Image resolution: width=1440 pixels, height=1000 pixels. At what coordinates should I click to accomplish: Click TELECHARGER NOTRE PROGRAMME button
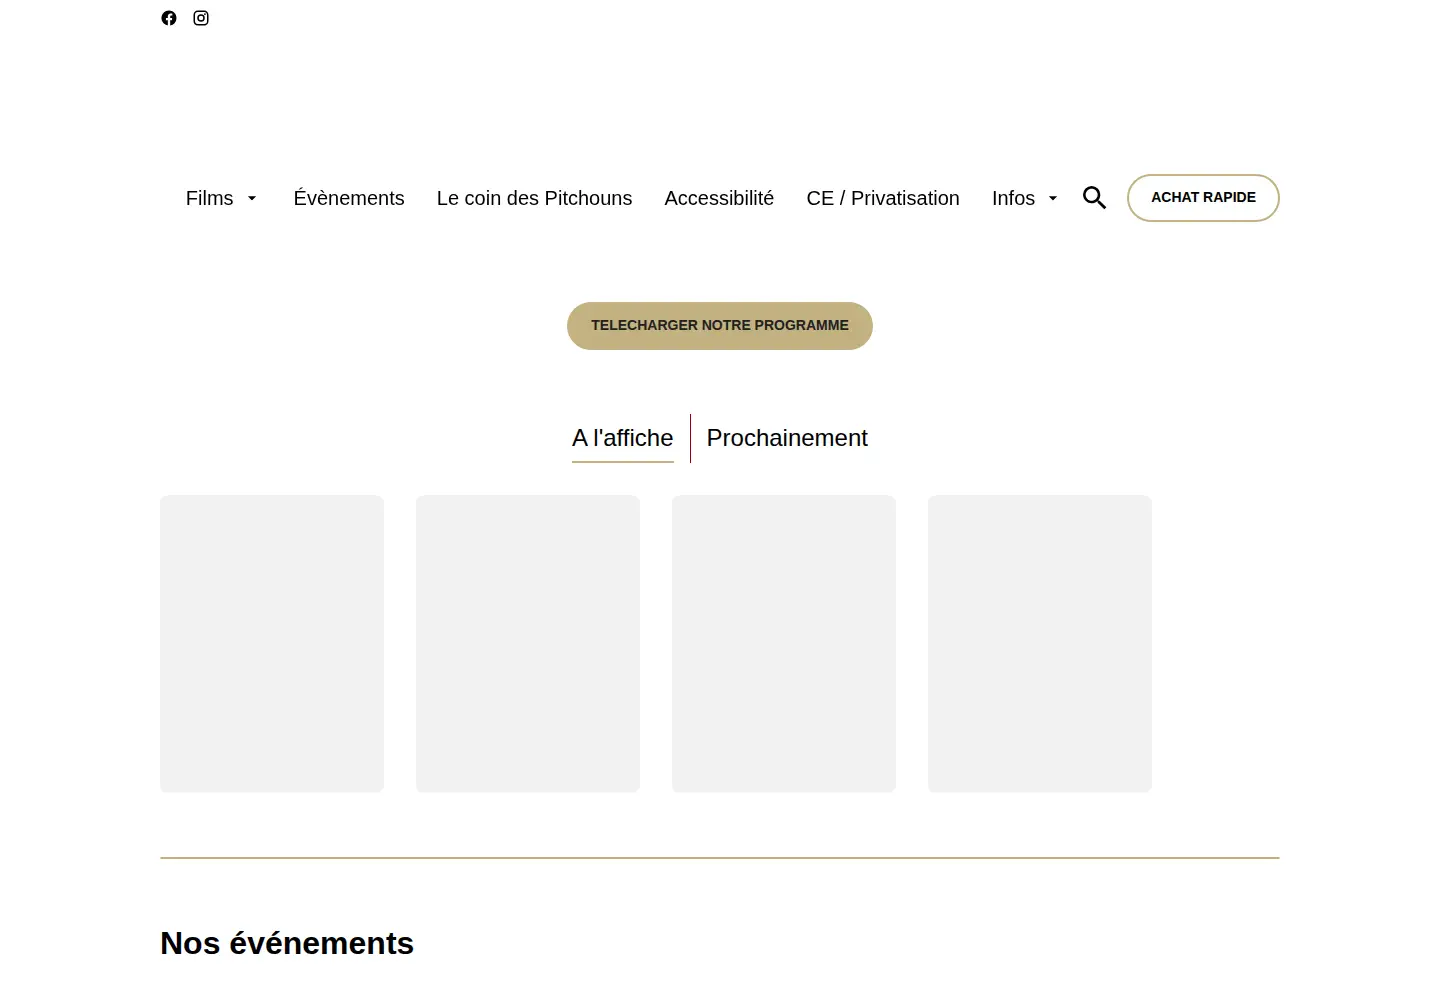pos(720,326)
